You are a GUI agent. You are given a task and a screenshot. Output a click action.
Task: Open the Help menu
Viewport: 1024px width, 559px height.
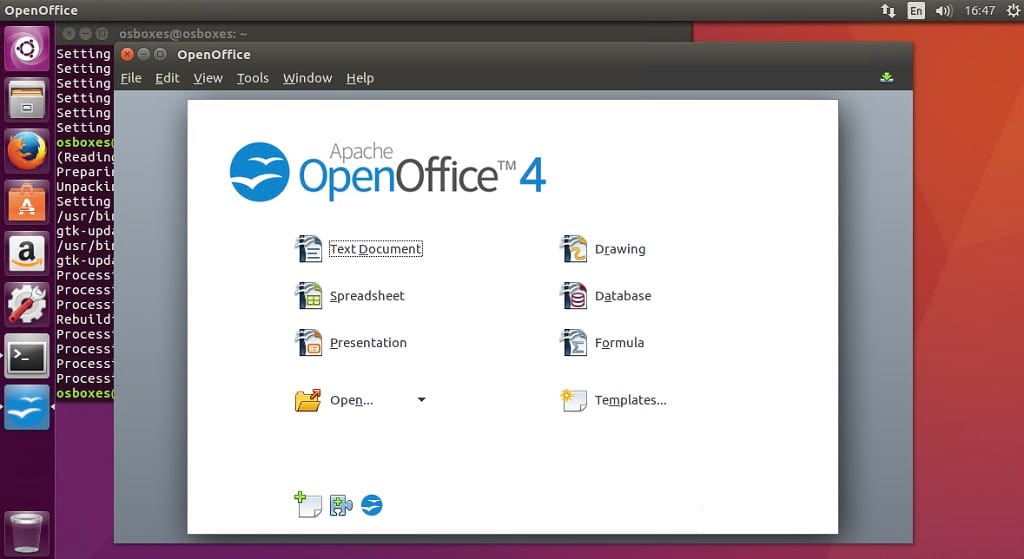[360, 78]
